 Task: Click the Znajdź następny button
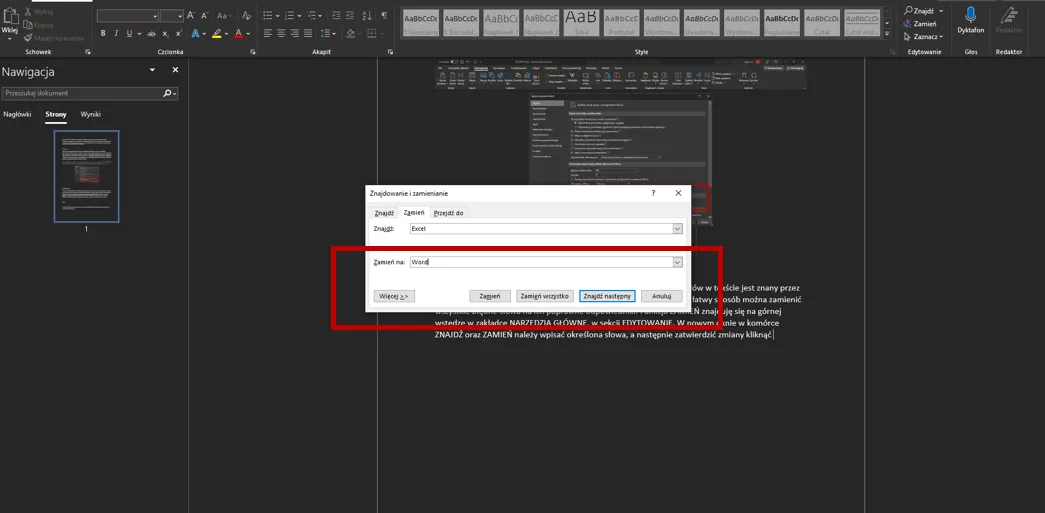(x=607, y=296)
